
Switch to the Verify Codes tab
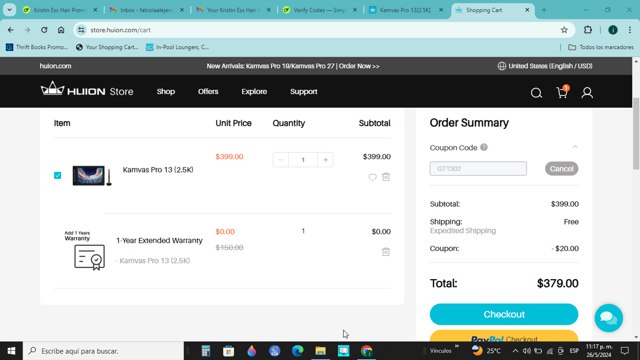pyautogui.click(x=320, y=10)
